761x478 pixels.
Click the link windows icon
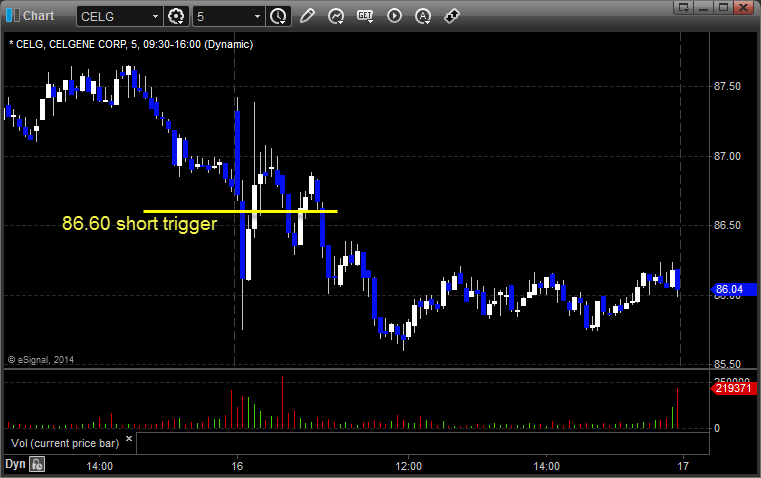[x=452, y=16]
